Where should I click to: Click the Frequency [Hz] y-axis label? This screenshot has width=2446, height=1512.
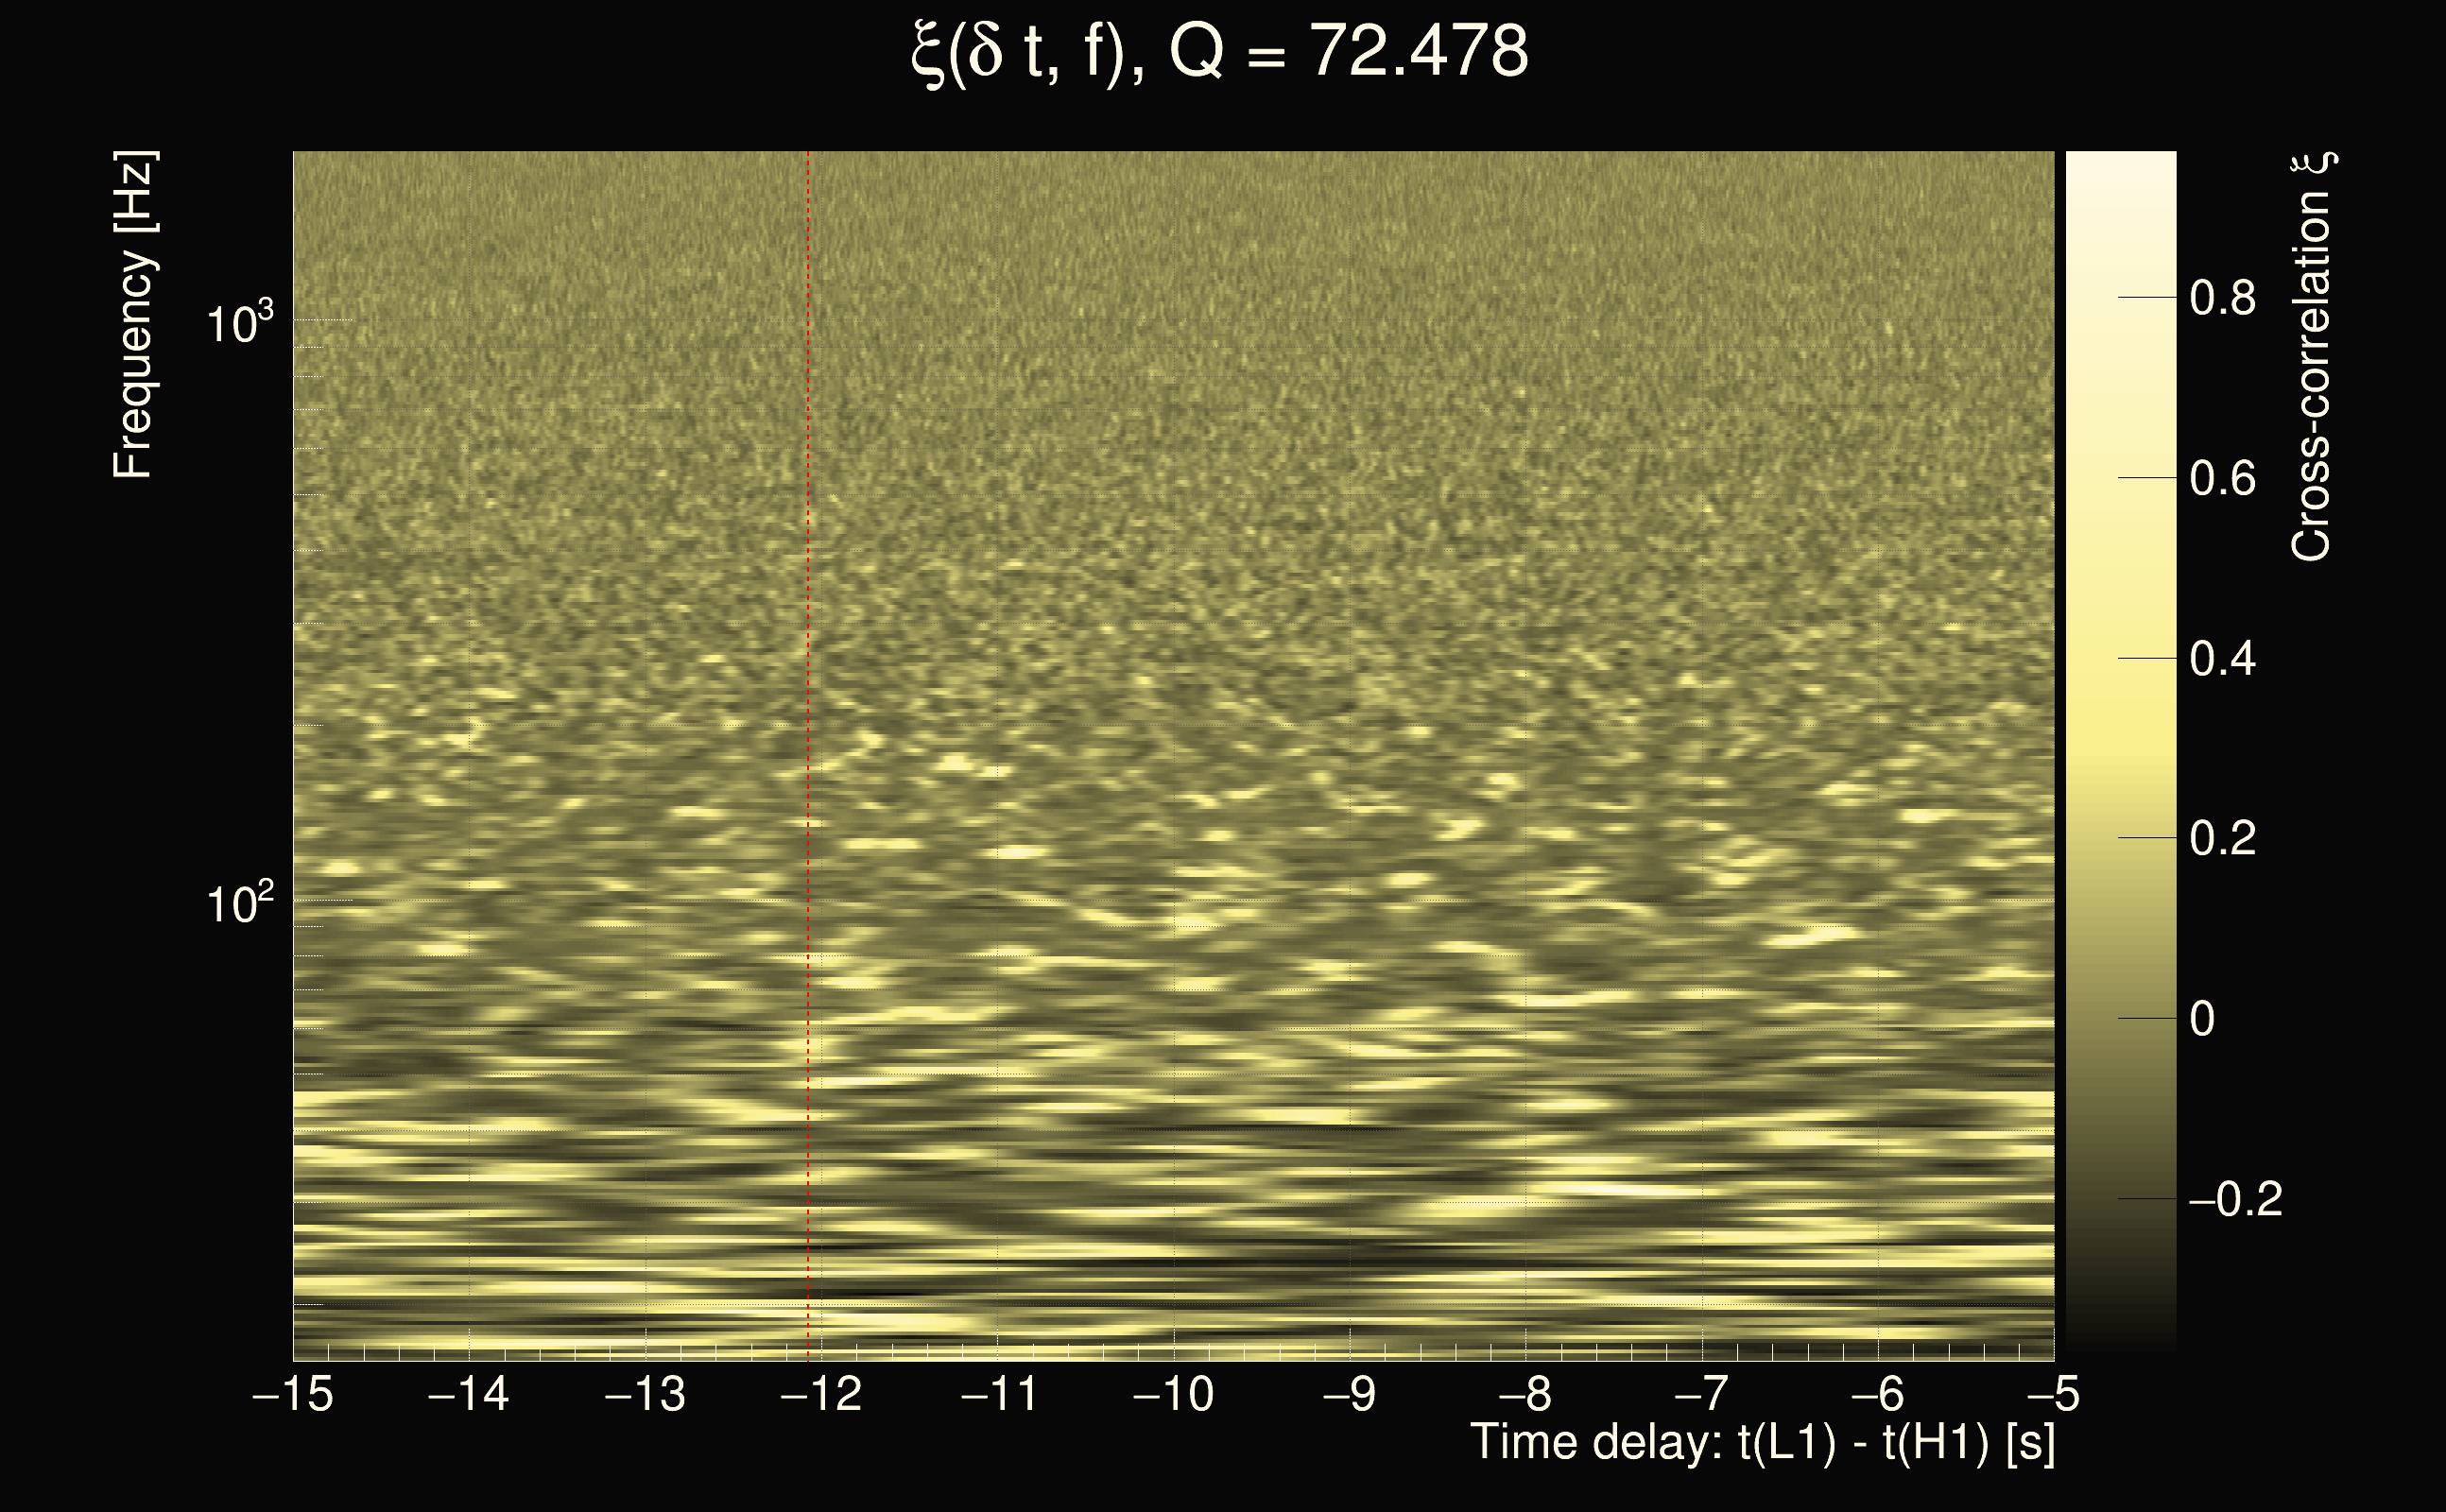coord(134,315)
